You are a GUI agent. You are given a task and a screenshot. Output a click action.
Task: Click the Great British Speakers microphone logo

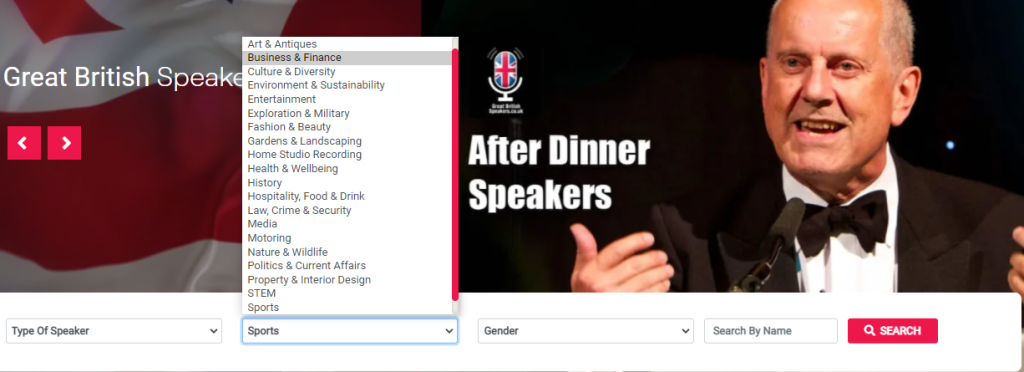(x=505, y=82)
